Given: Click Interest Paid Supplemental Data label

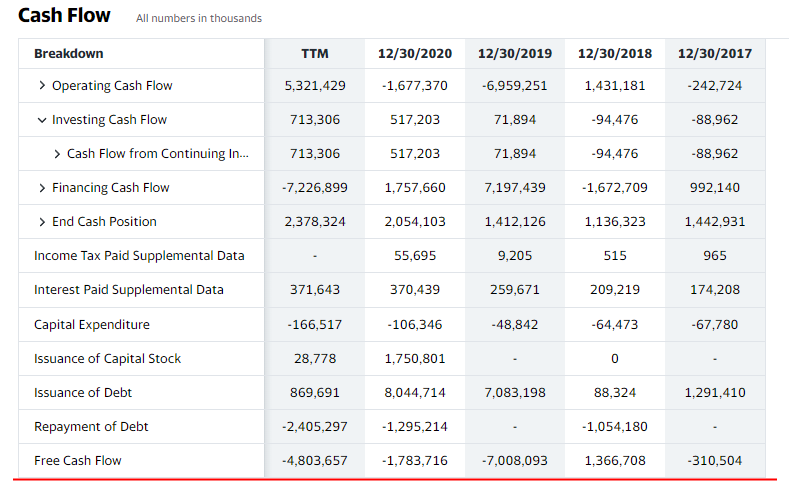Looking at the screenshot, I should click(129, 290).
